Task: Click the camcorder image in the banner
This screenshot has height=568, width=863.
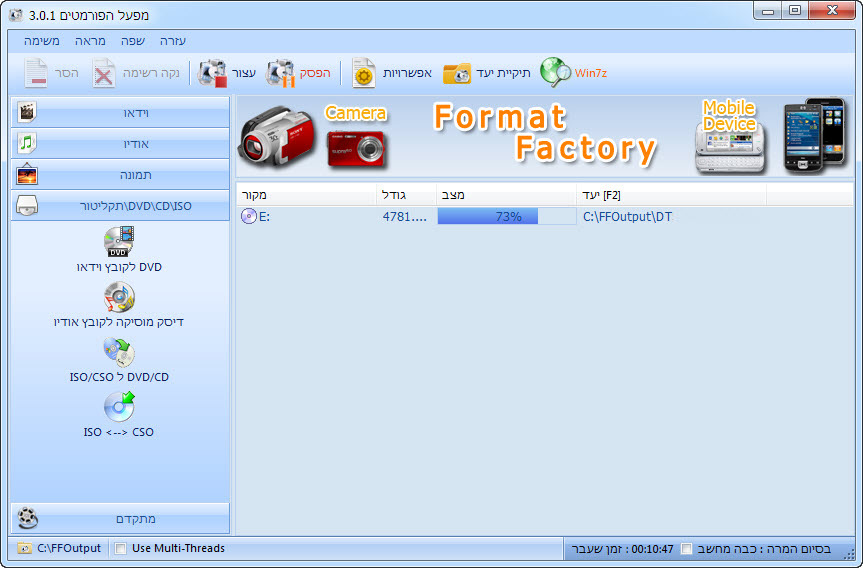Action: pos(277,136)
